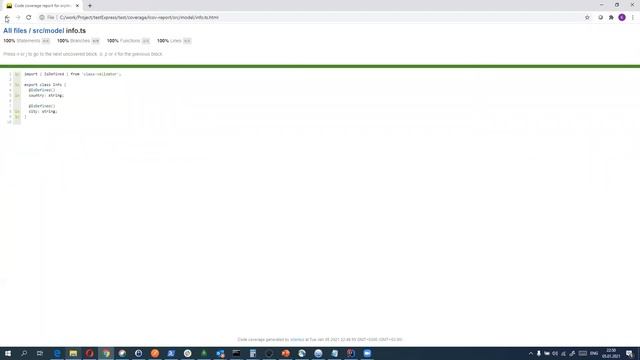640x360 pixels.
Task: Click the 100% Branches figure
Action: (63, 41)
